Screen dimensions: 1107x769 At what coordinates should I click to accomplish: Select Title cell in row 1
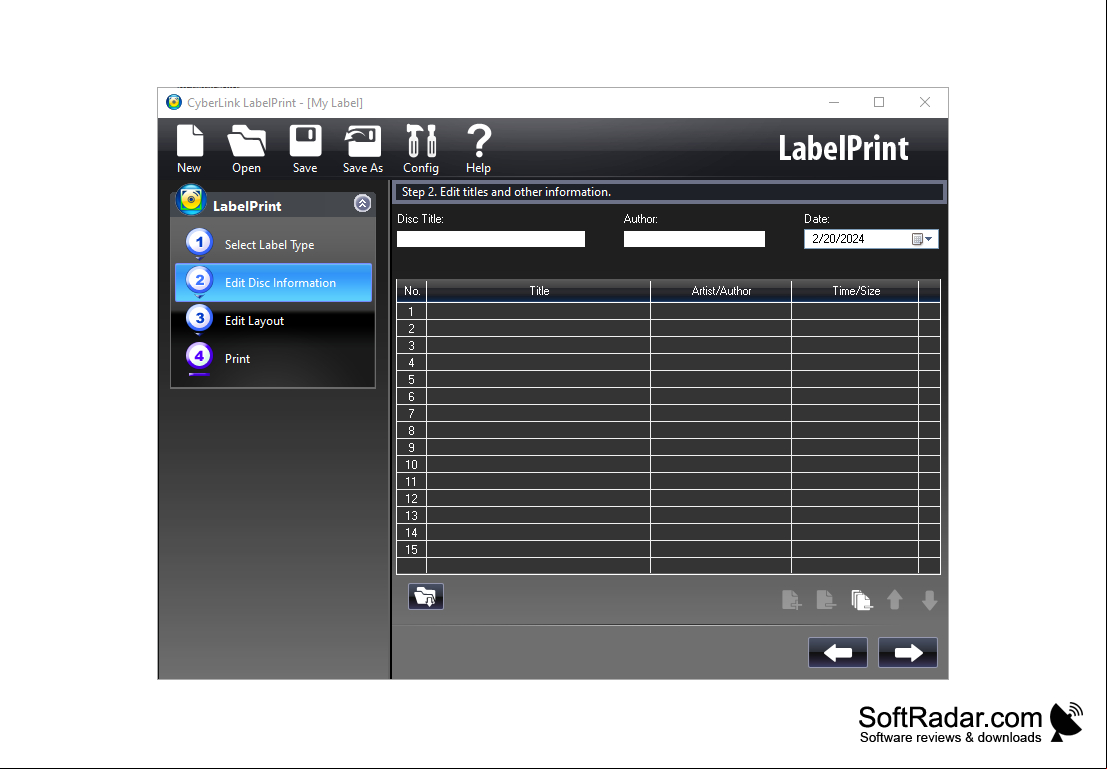[539, 311]
